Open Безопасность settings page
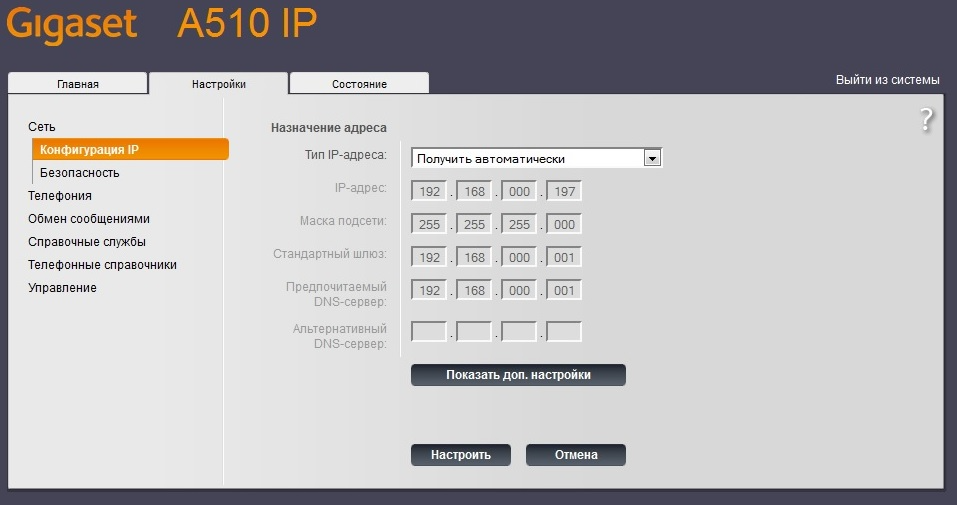The height and width of the screenshot is (505, 957). pyautogui.click(x=79, y=173)
